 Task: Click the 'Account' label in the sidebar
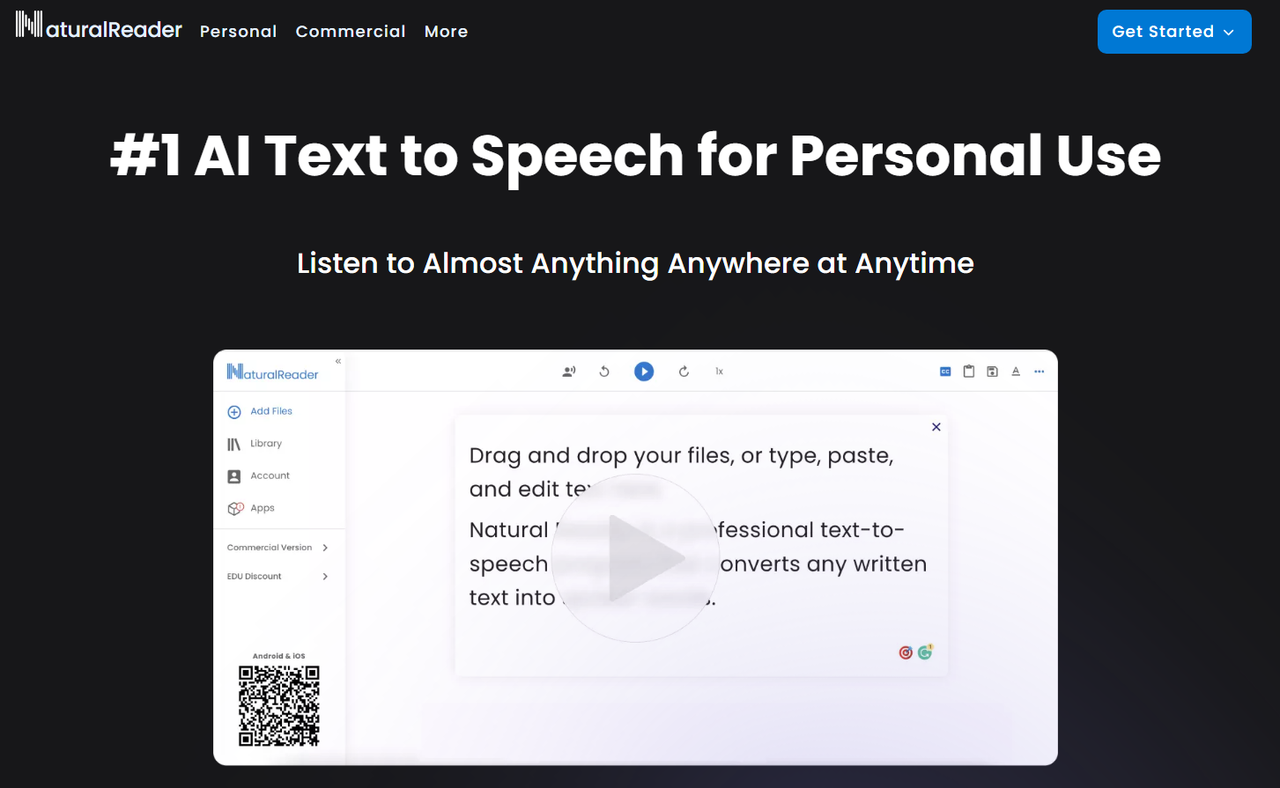[x=270, y=476]
